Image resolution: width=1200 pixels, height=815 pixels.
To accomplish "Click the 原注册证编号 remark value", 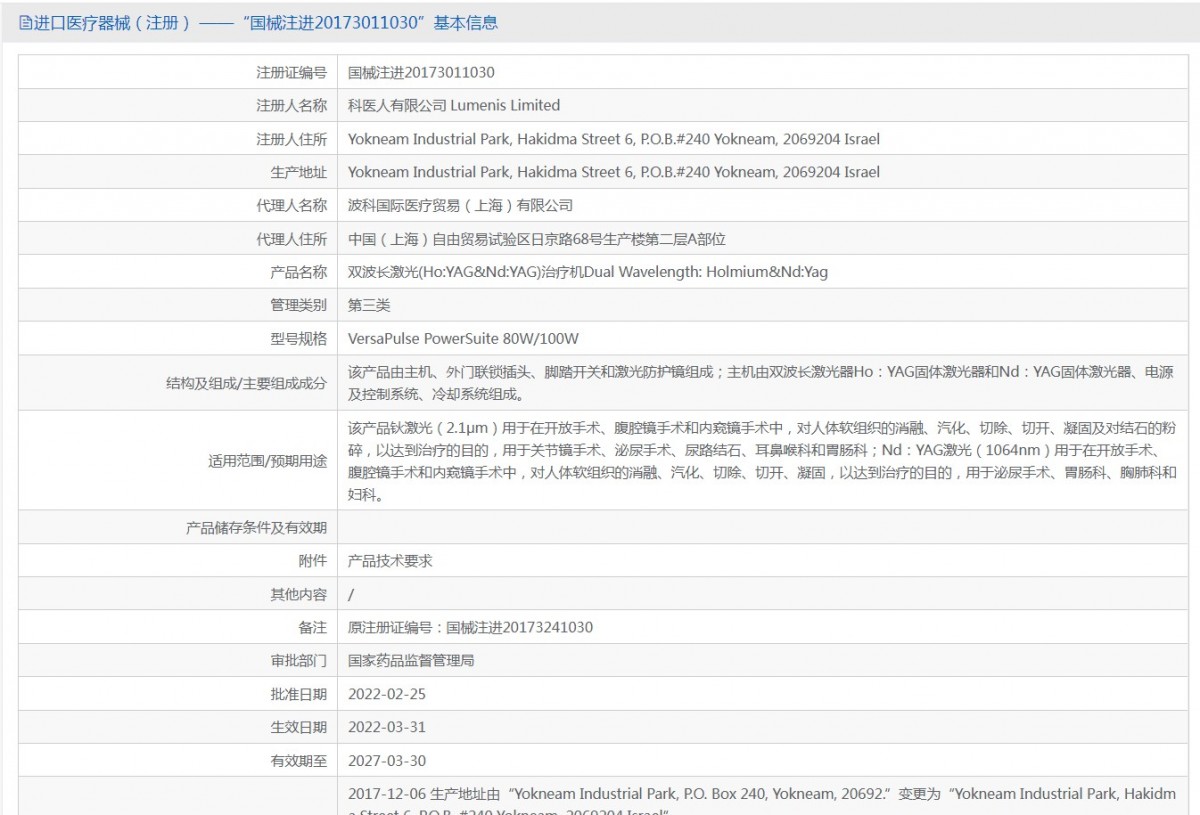I will pos(470,627).
